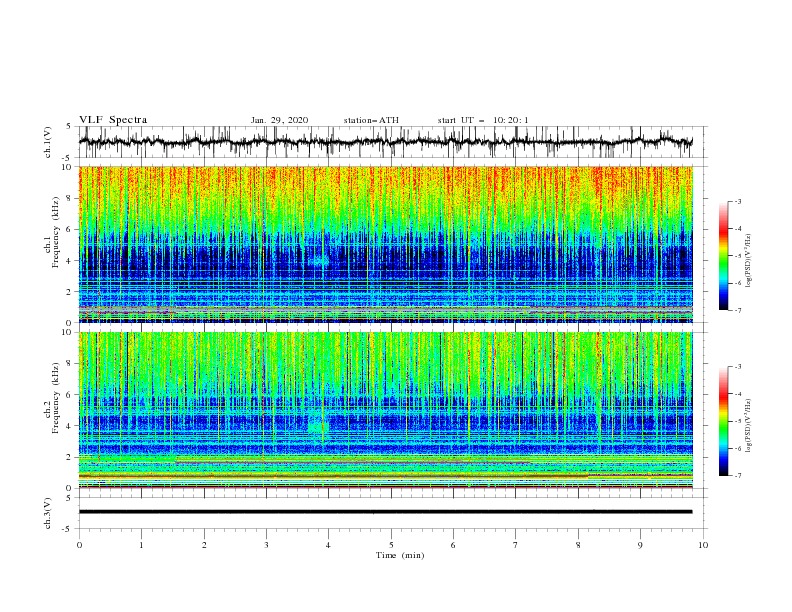Click the ch.3 flat black waveform trace
Screen dimensions: 792x612
click(x=386, y=512)
